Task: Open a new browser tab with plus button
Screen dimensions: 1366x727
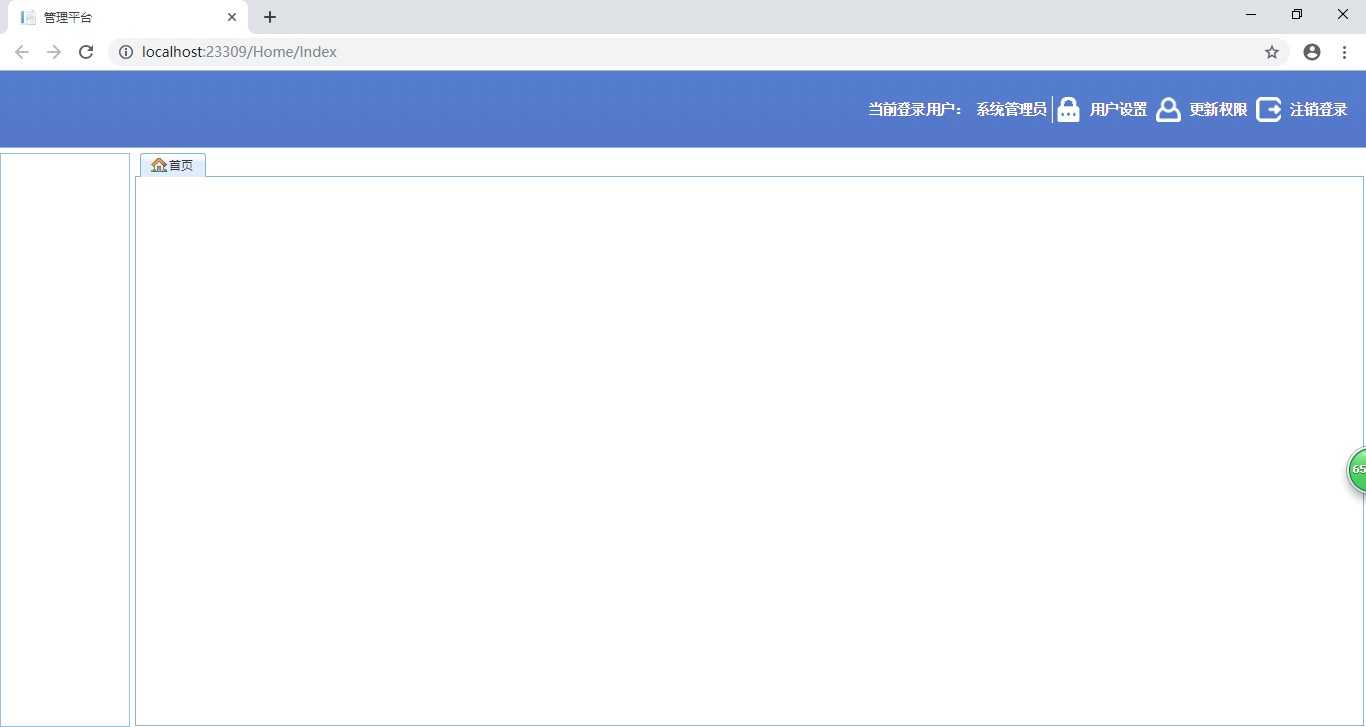Action: pyautogui.click(x=270, y=17)
